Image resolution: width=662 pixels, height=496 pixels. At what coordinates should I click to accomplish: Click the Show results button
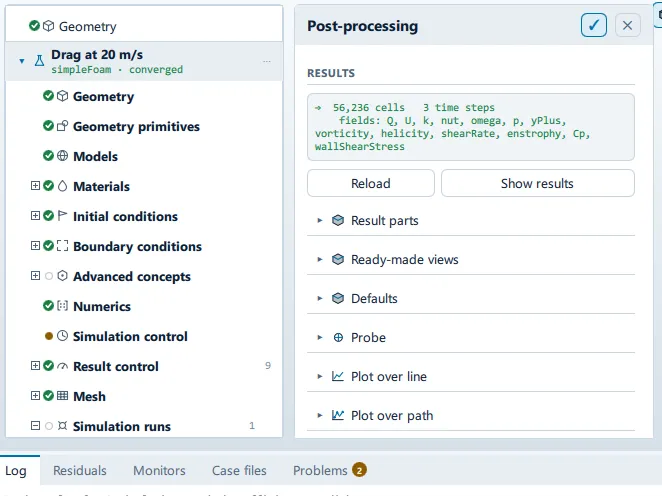(x=537, y=183)
